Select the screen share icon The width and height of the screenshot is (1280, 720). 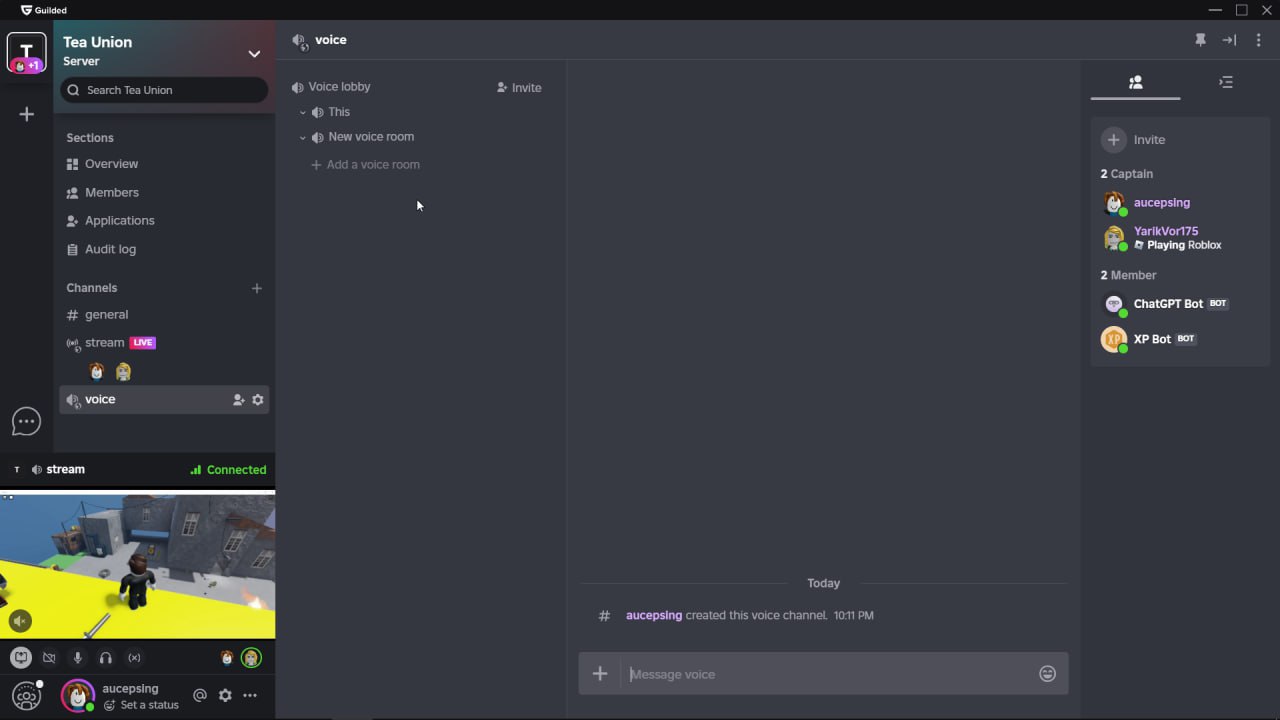[20, 657]
